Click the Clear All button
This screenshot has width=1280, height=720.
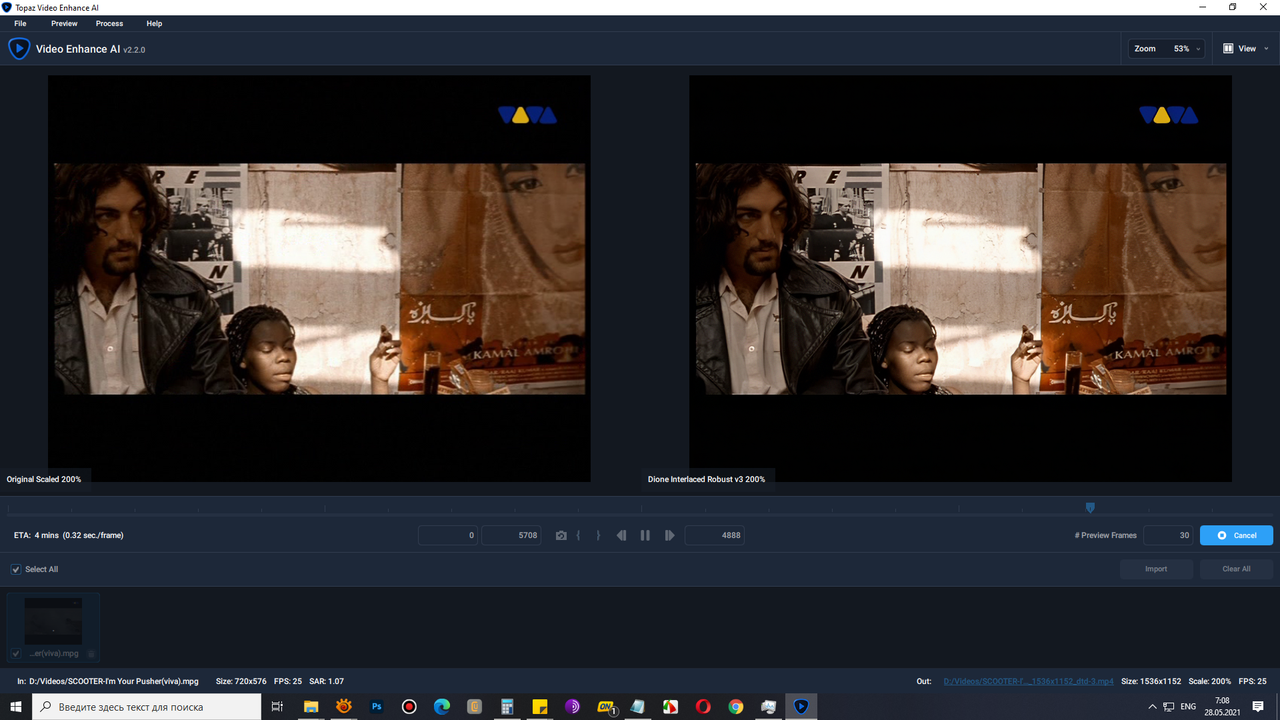coord(1236,569)
